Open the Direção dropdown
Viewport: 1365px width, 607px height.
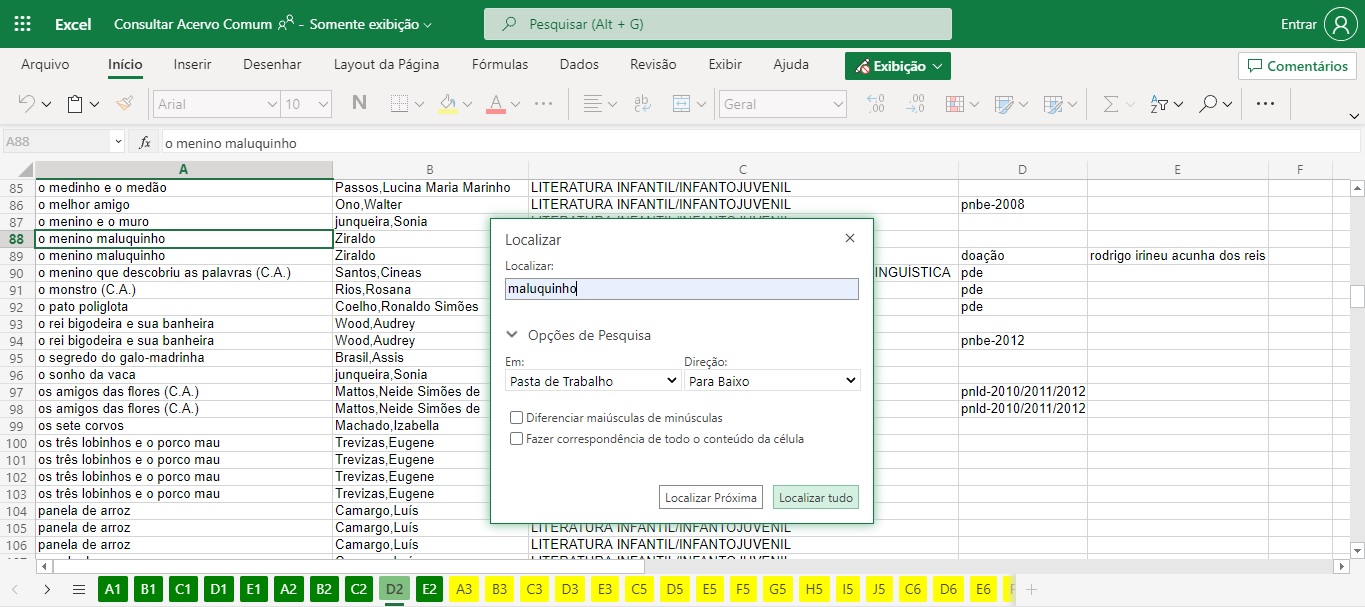coord(772,381)
